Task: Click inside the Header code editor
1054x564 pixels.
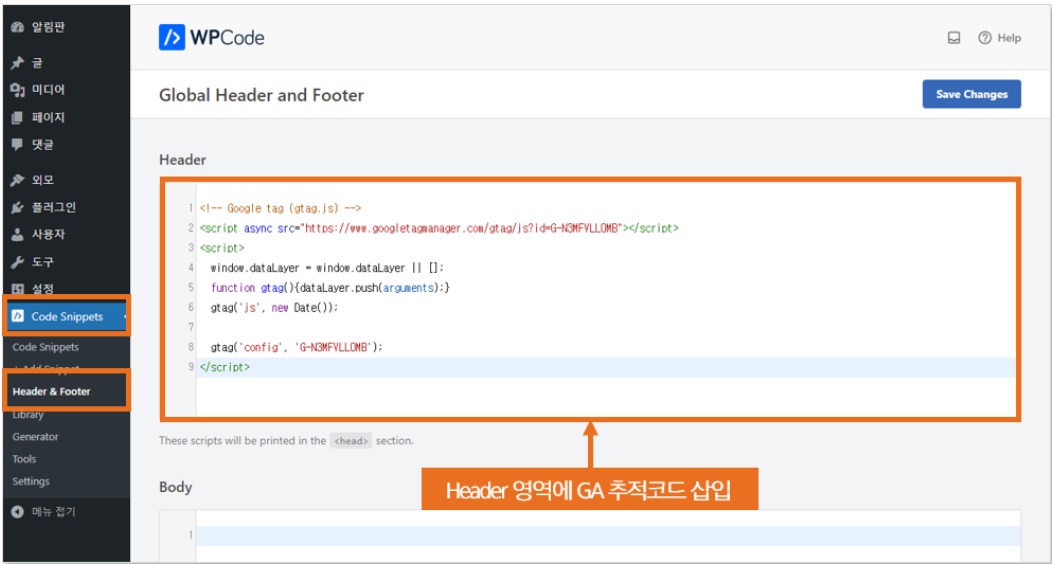Action: [x=590, y=299]
